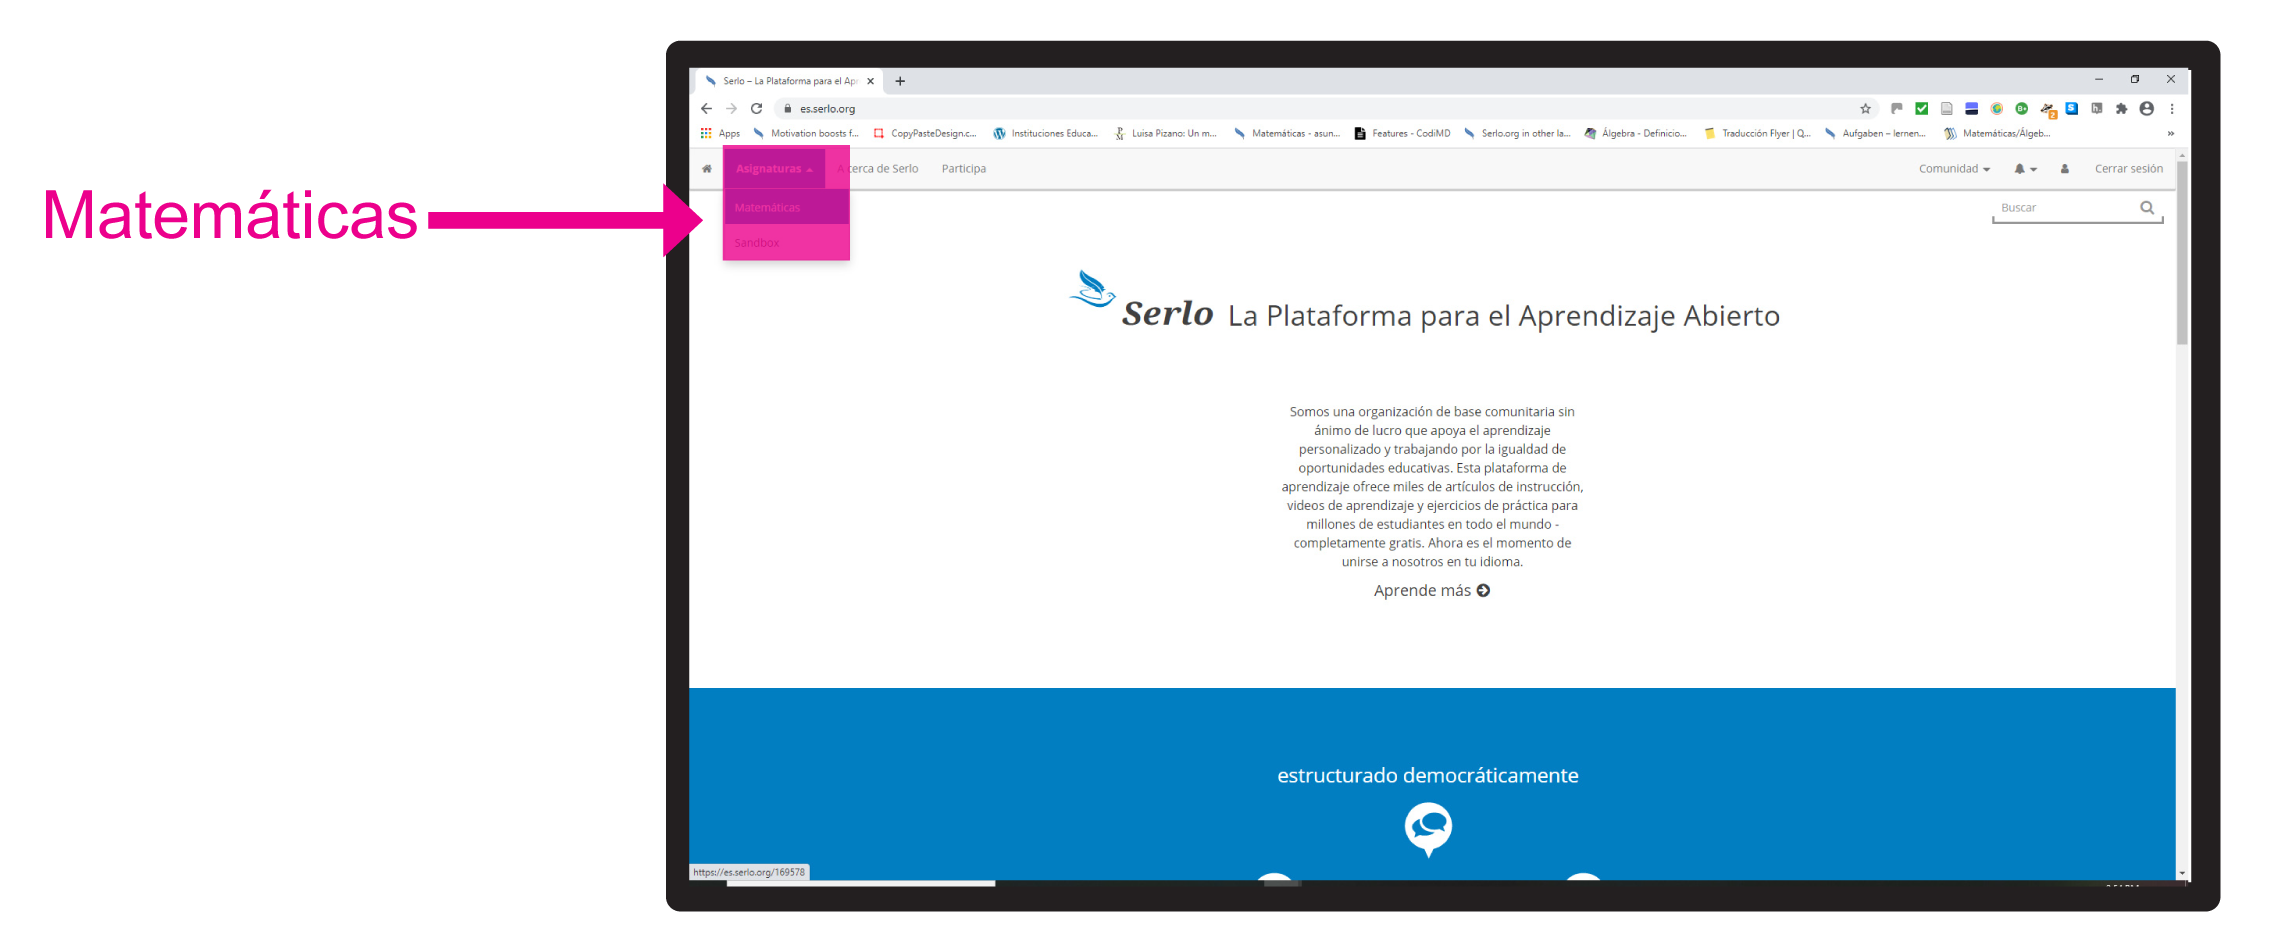The height and width of the screenshot is (942, 2271).
Task: Go back with the browser back arrow
Action: tap(706, 109)
